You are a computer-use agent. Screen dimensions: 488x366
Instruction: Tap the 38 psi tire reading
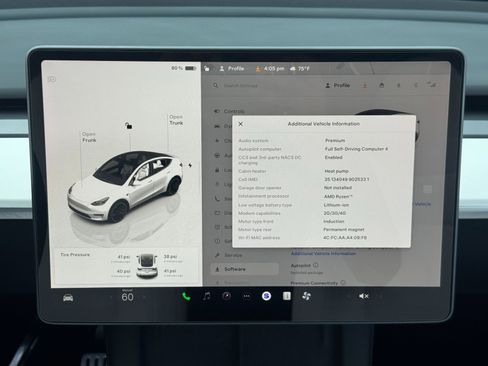(x=170, y=256)
